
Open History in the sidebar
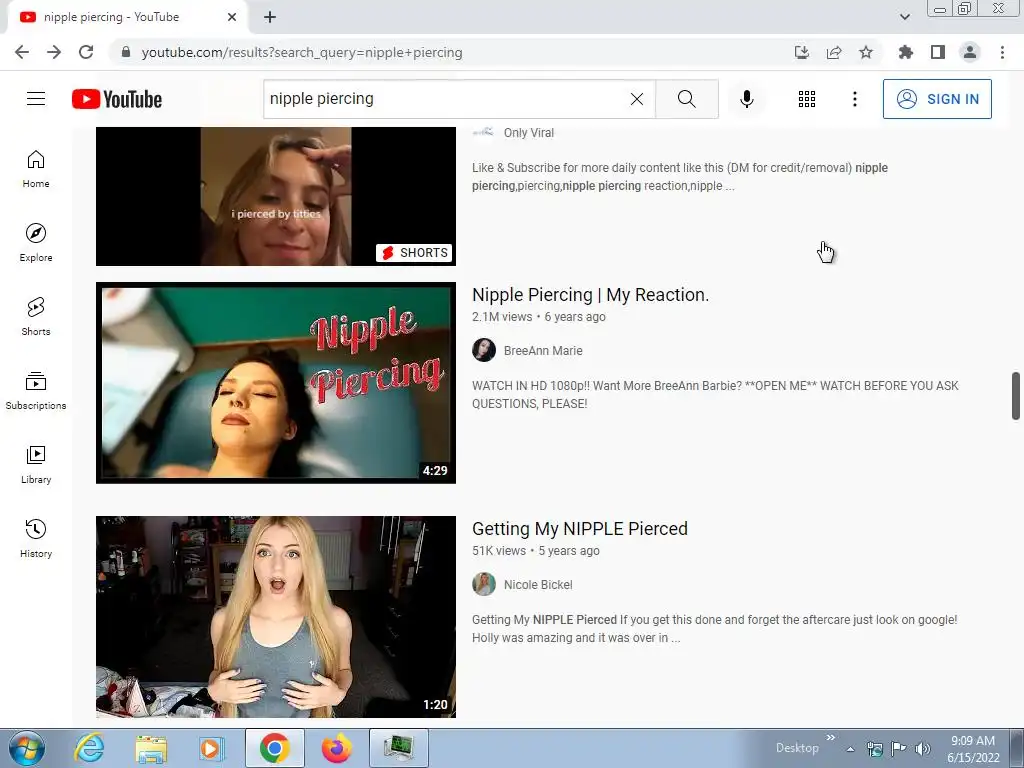(x=36, y=538)
